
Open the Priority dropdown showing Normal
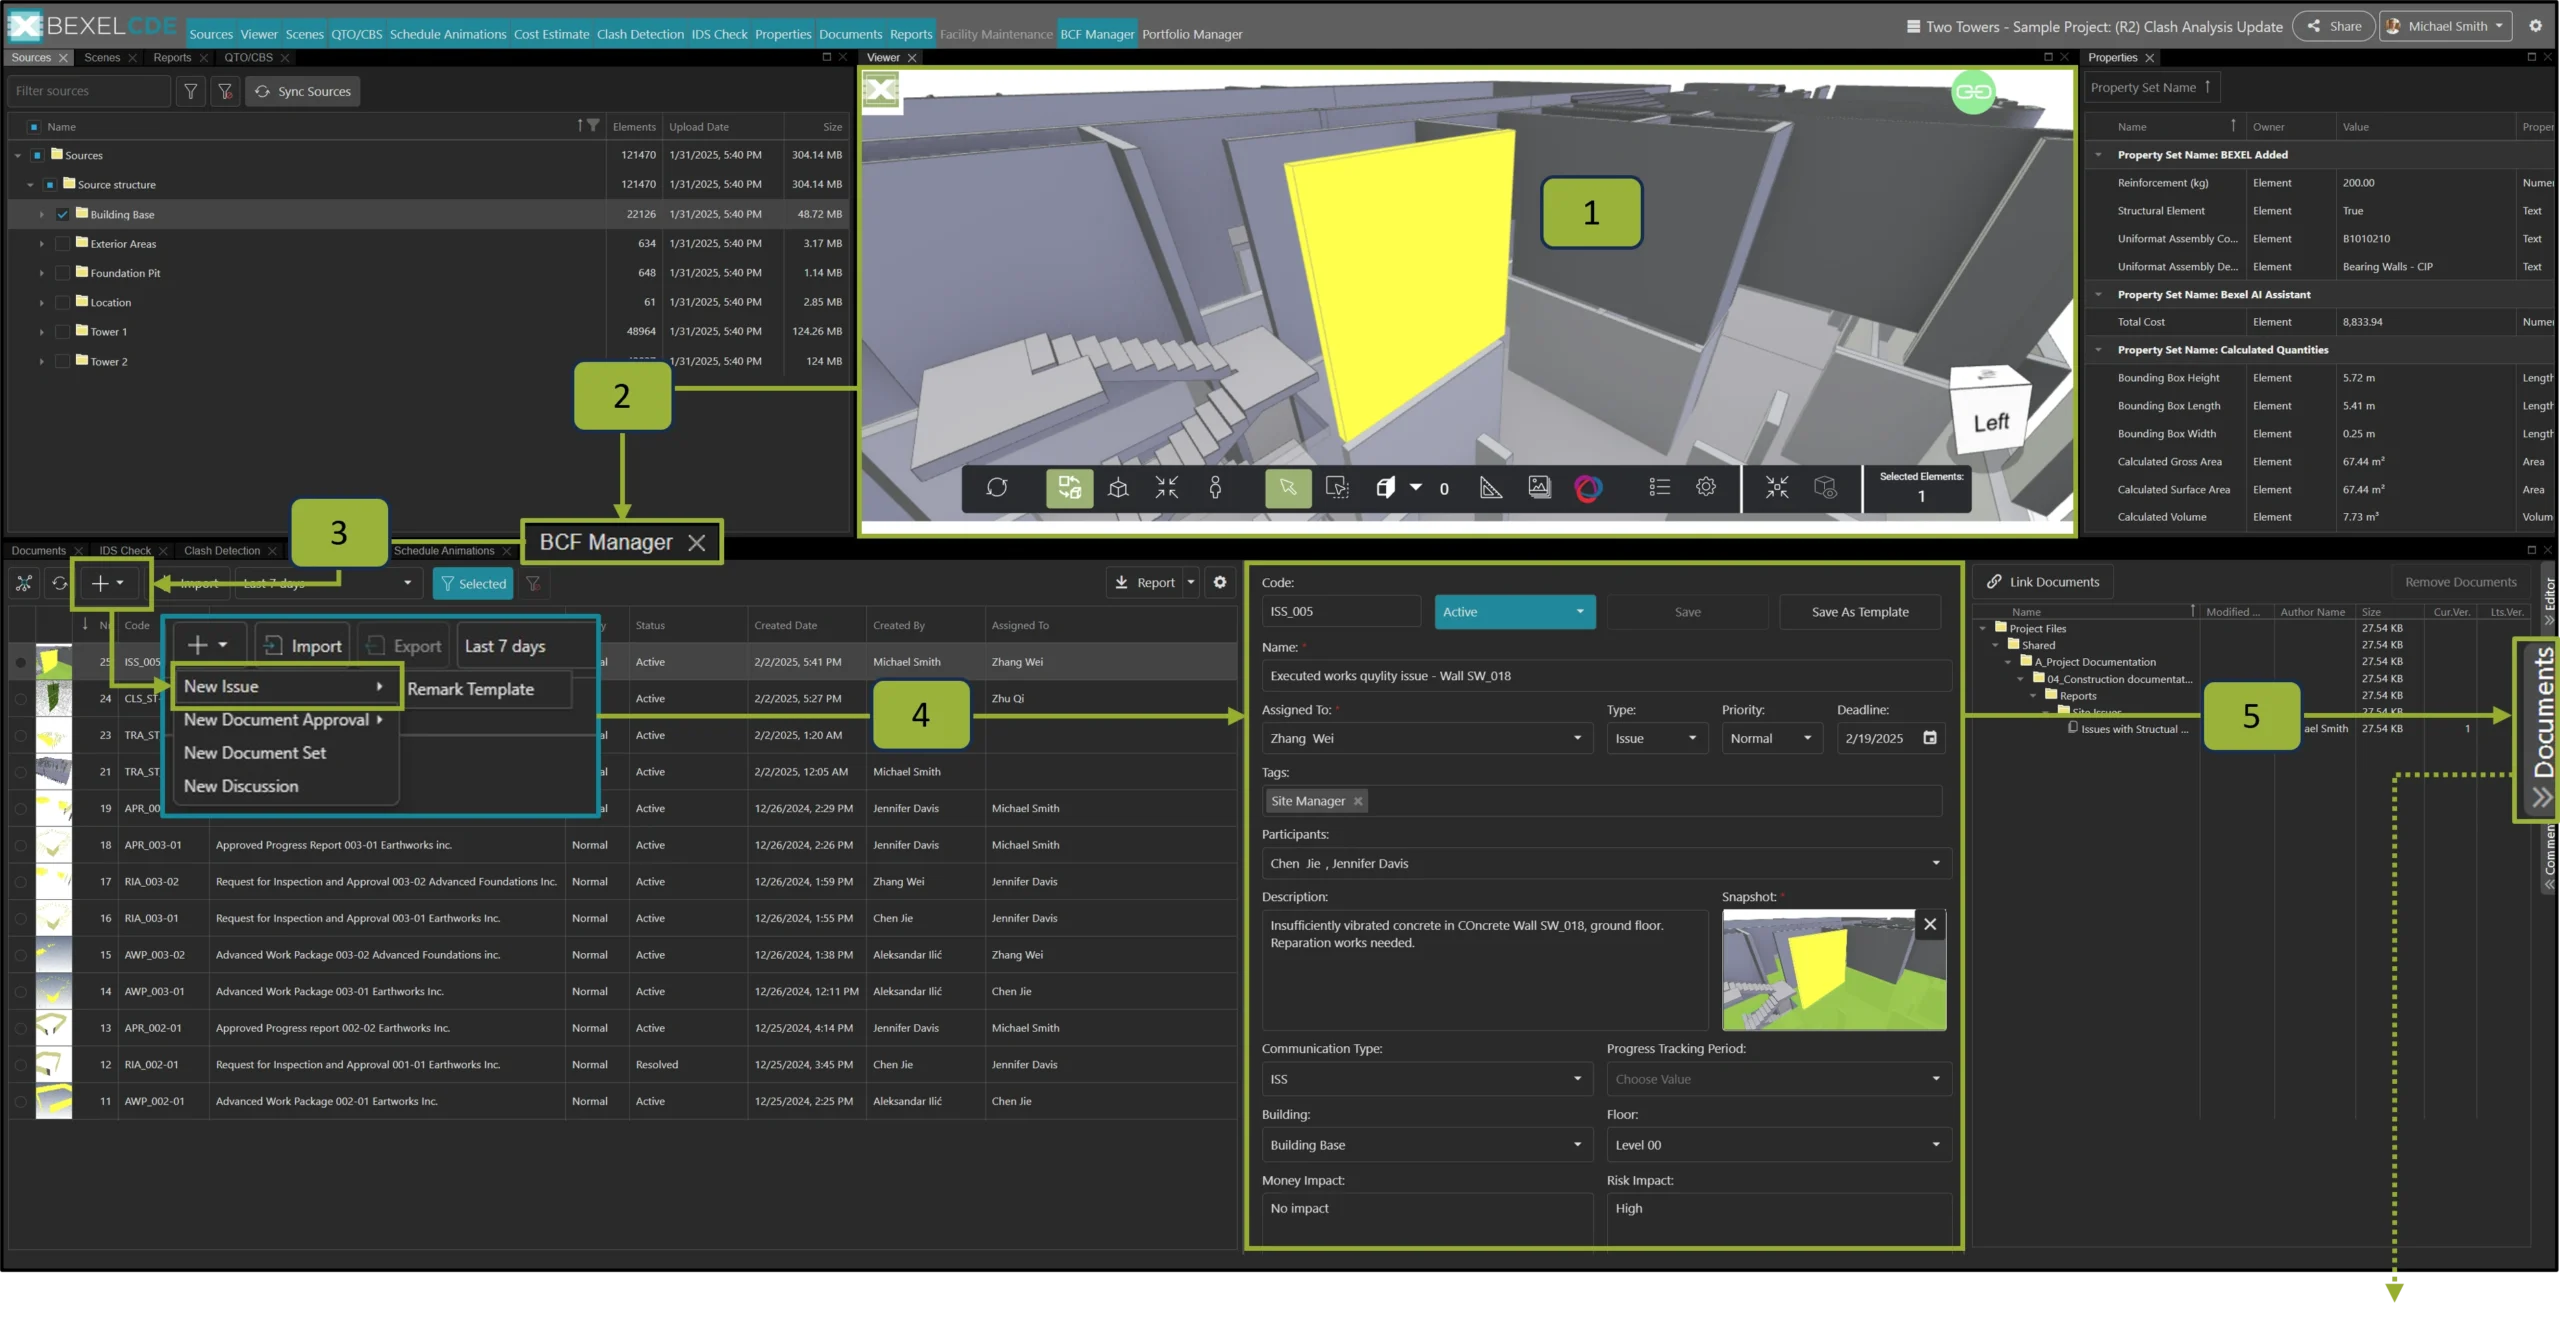tap(1771, 738)
